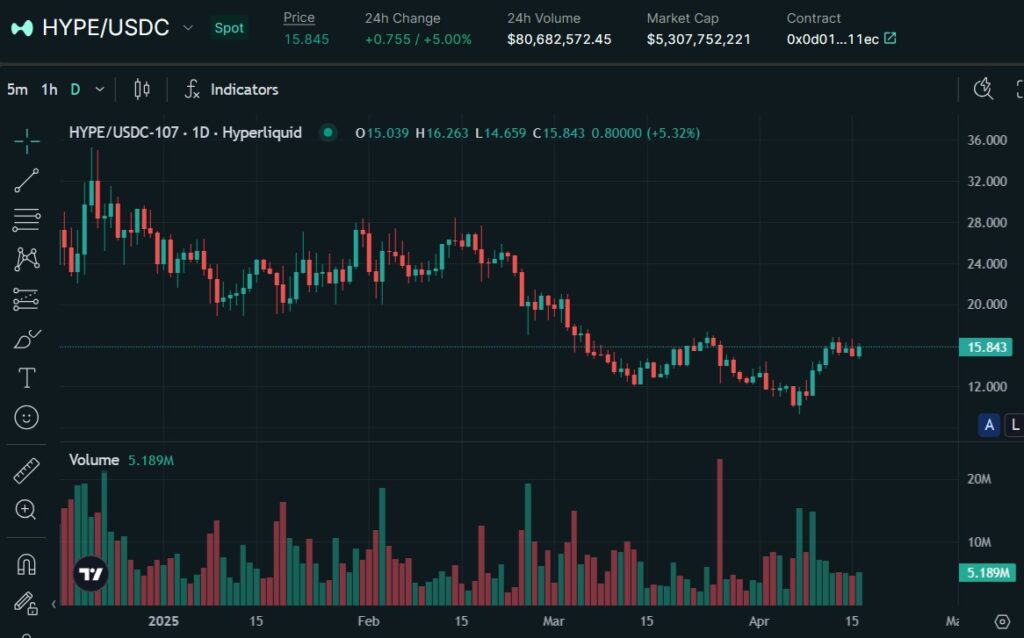Click the 20M volume axis label
Screen dimensions: 1024x638
[979, 479]
